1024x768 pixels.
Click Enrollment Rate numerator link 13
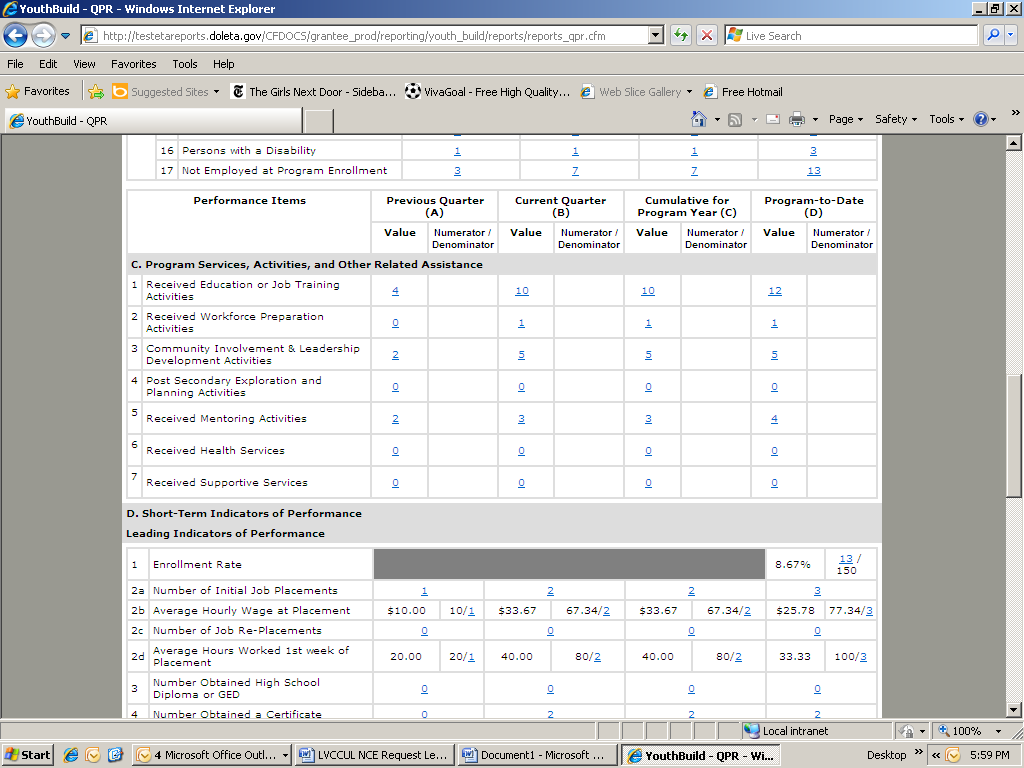[846, 559]
